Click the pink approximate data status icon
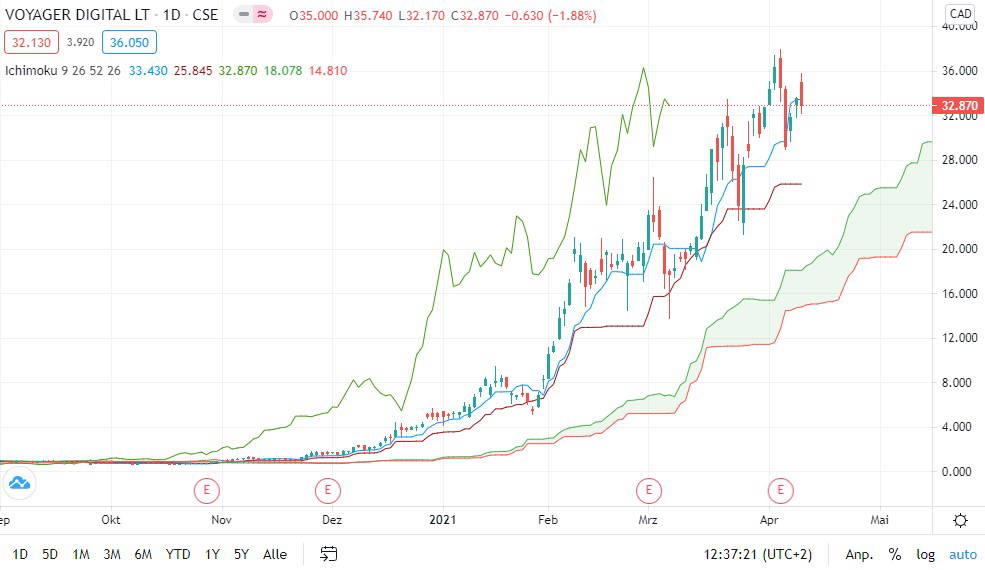The image size is (985, 570). tap(262, 14)
